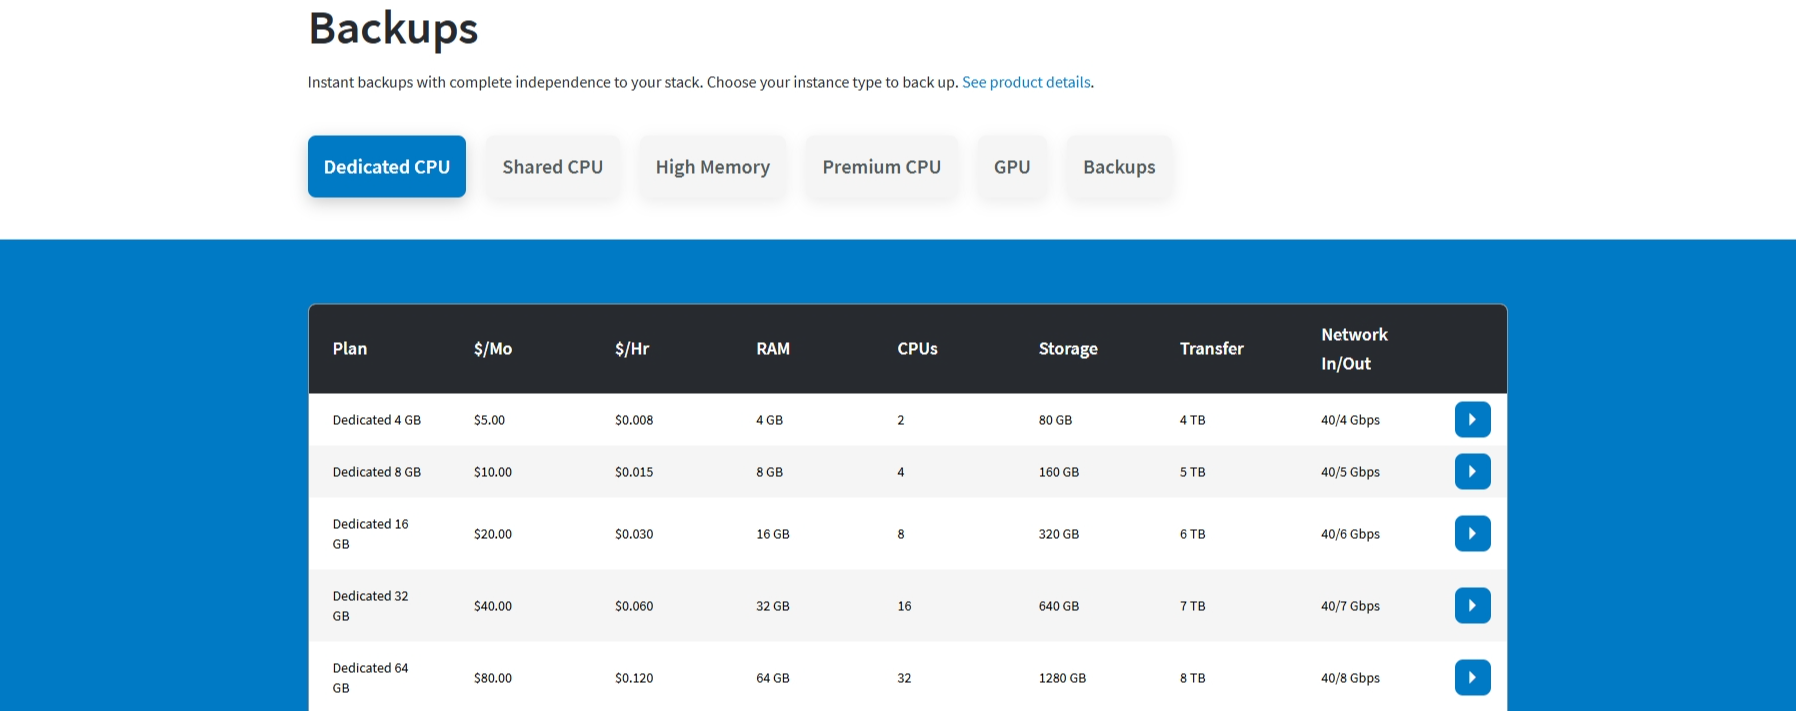Click the Network In/Out column header
The width and height of the screenshot is (1796, 711).
tap(1354, 349)
